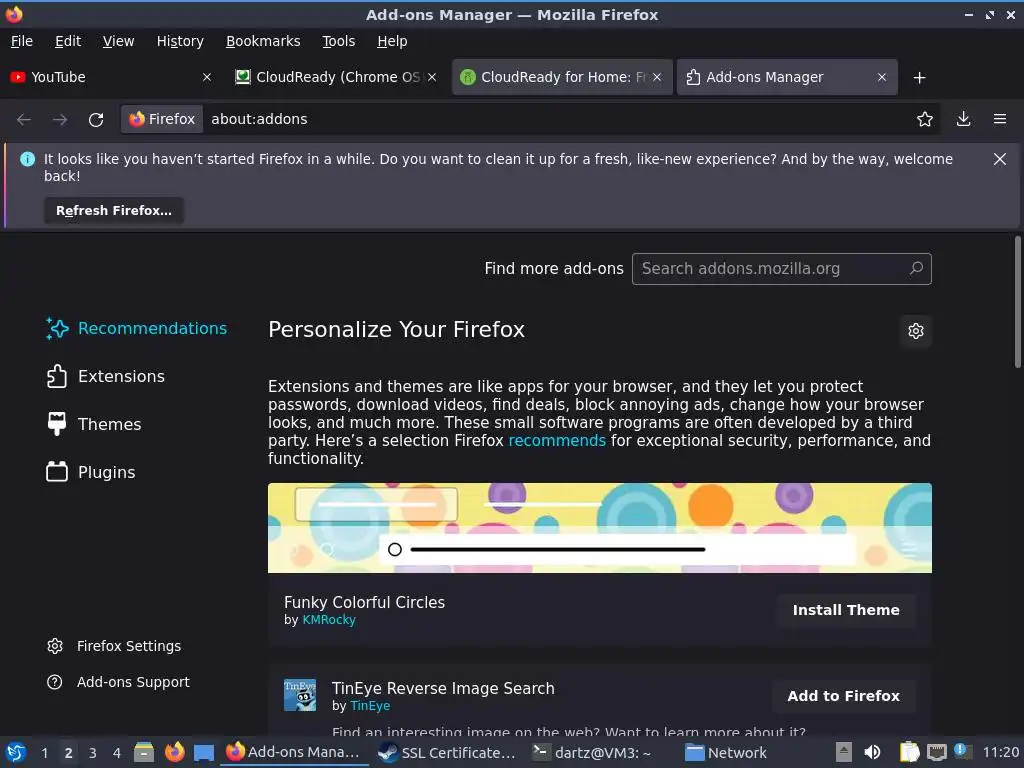Close the YouTube tab

(207, 77)
